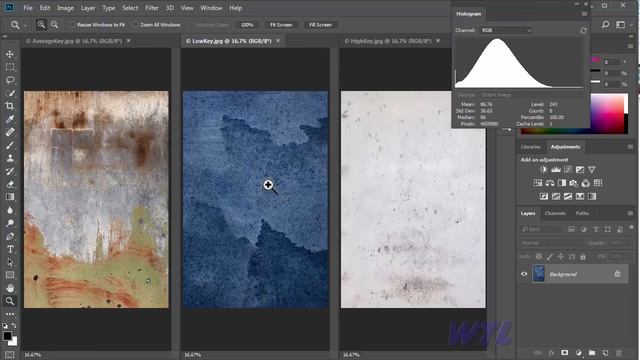Toggle Lock image pixels in Layers
The height and width of the screenshot is (360, 640).
point(550,256)
